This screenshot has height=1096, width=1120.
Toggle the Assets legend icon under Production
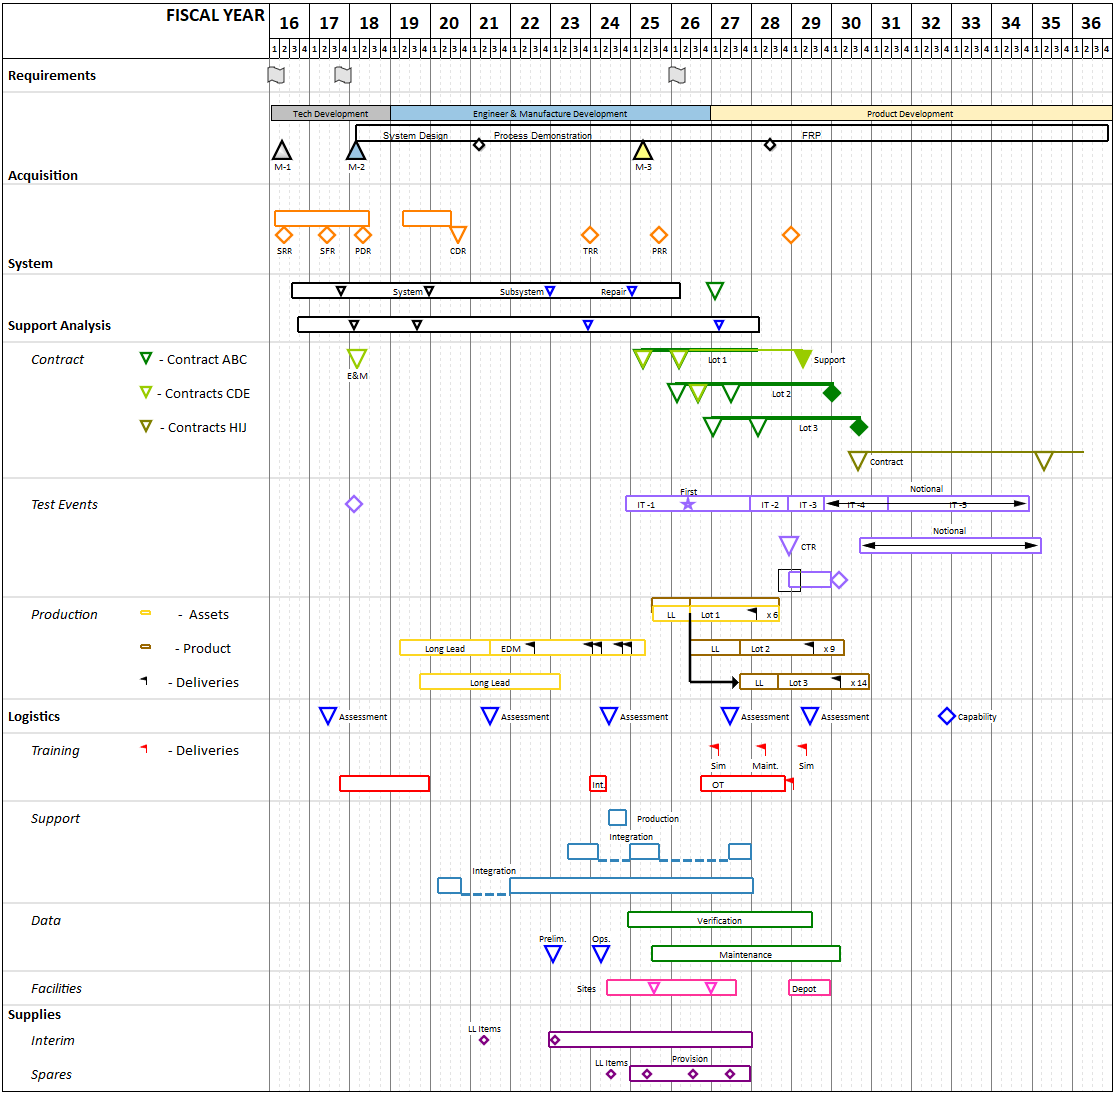pos(146,613)
